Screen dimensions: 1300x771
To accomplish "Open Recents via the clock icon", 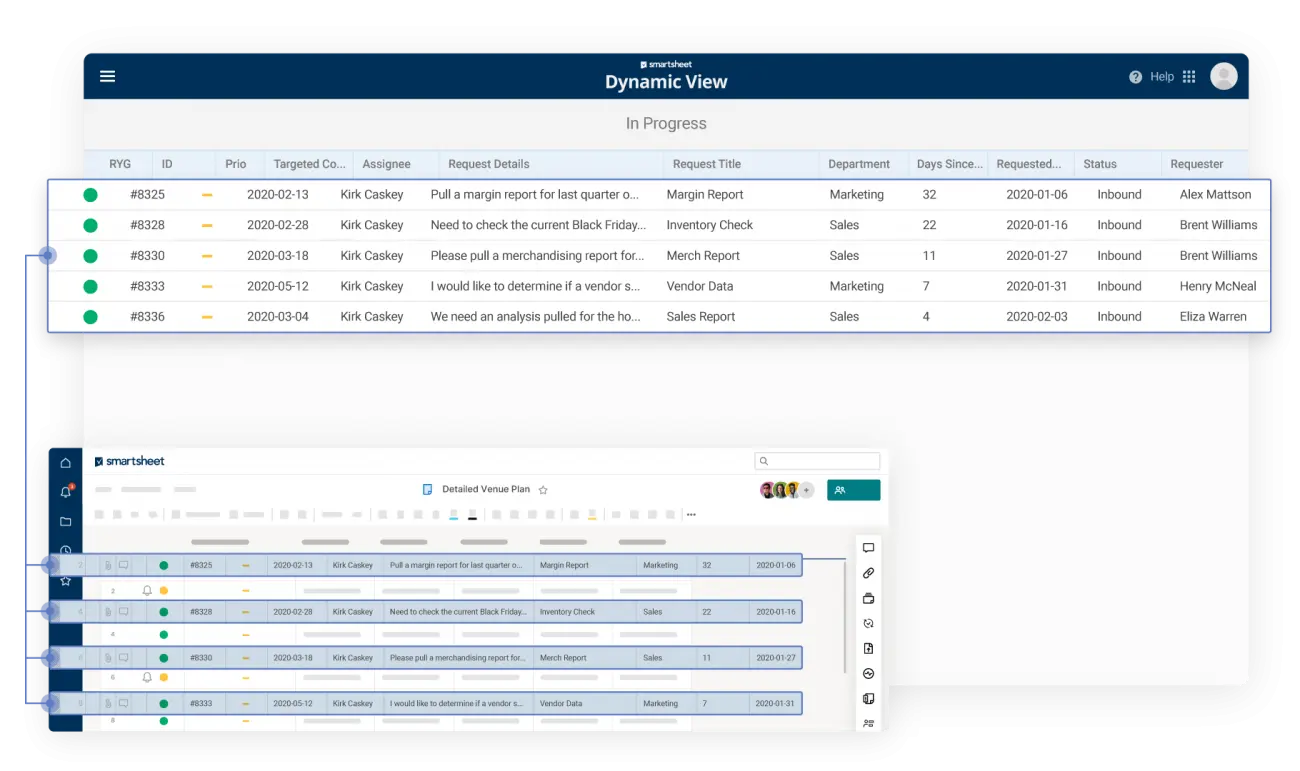I will [65, 550].
